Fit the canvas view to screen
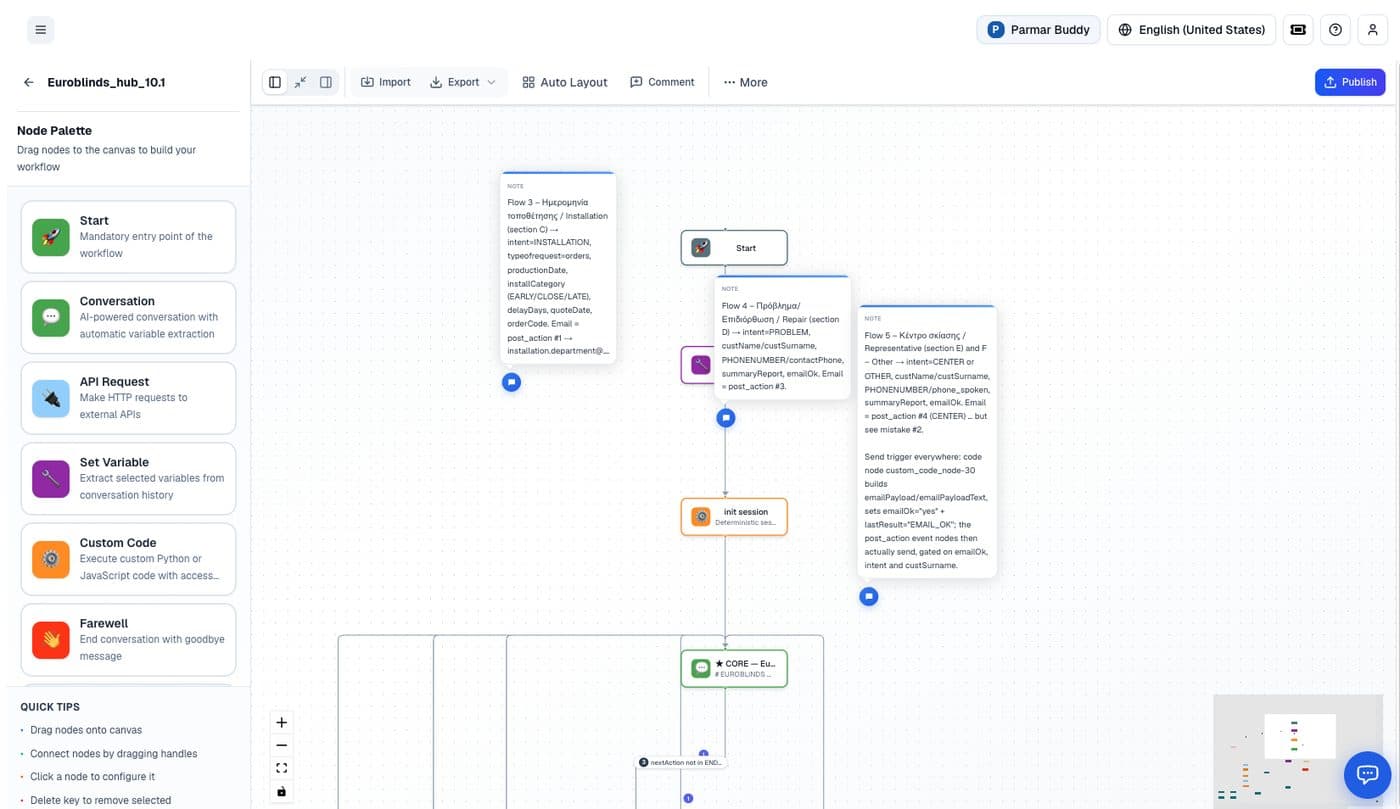 (x=281, y=768)
